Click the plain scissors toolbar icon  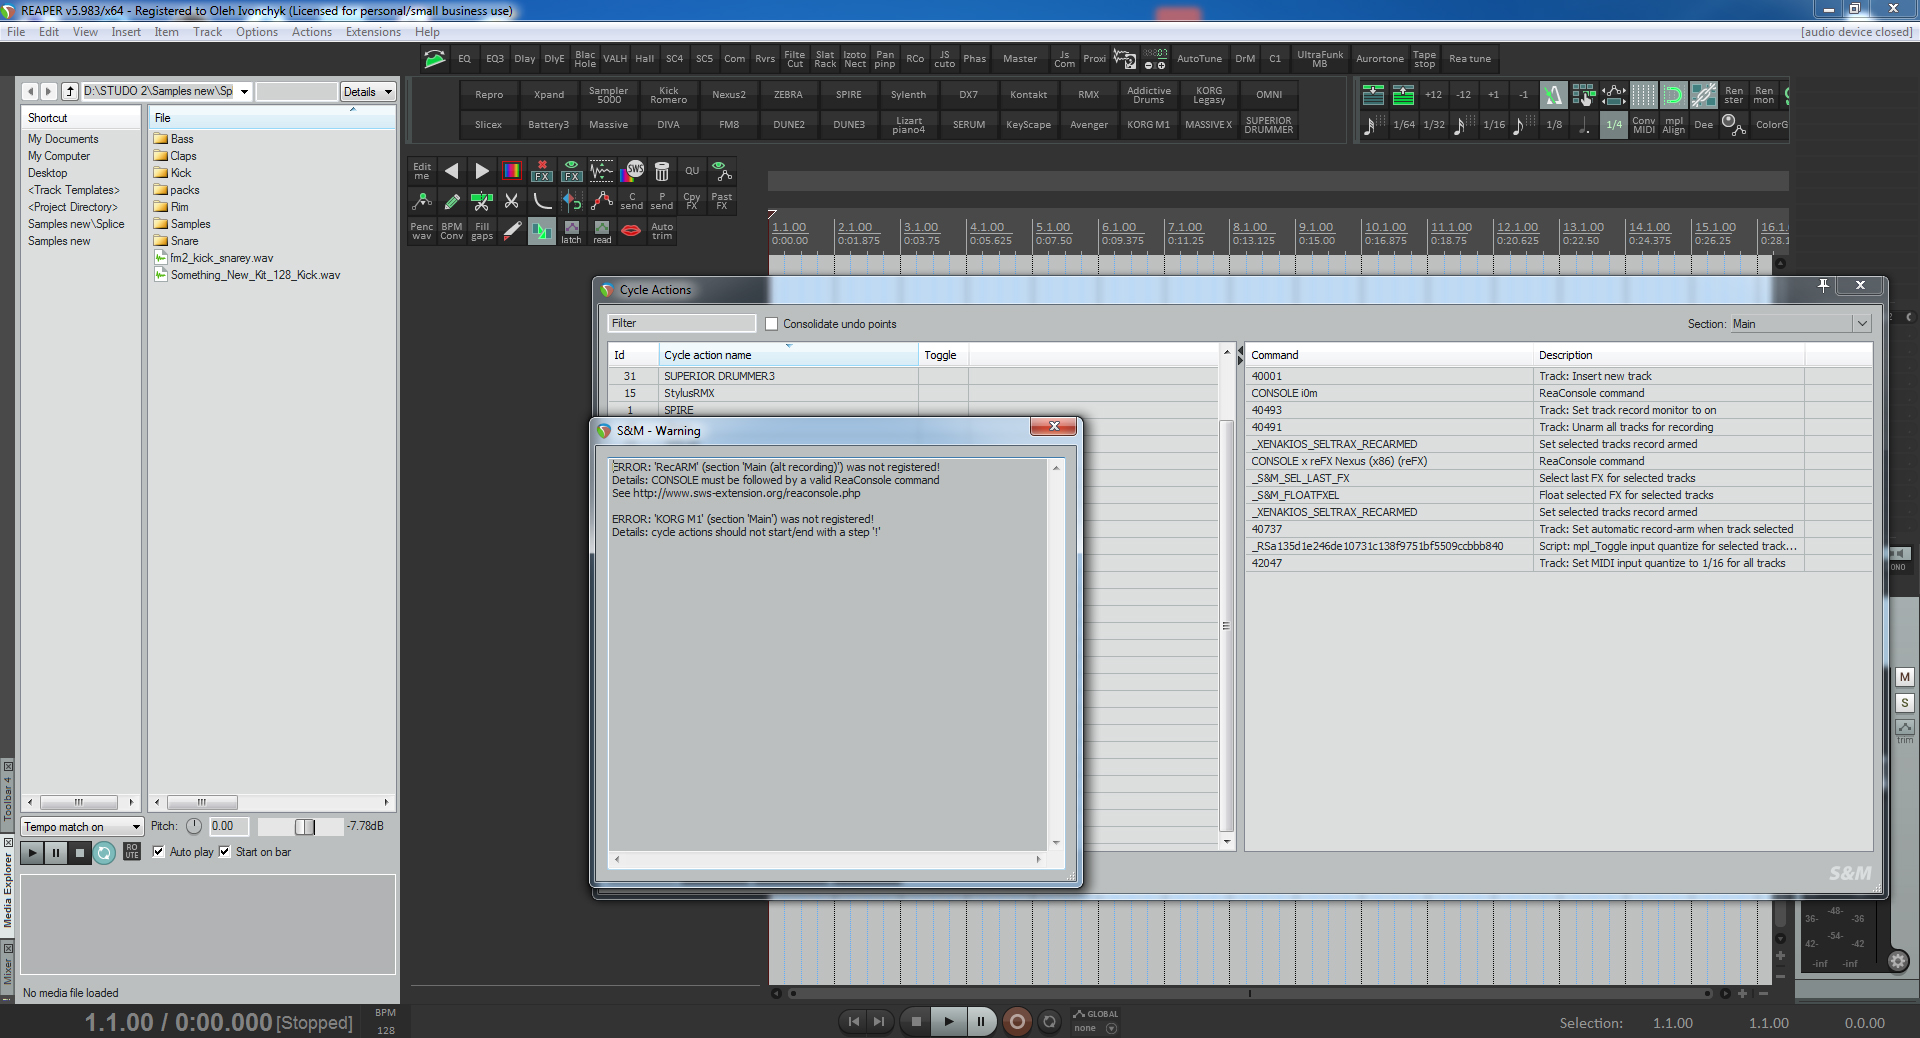click(512, 201)
